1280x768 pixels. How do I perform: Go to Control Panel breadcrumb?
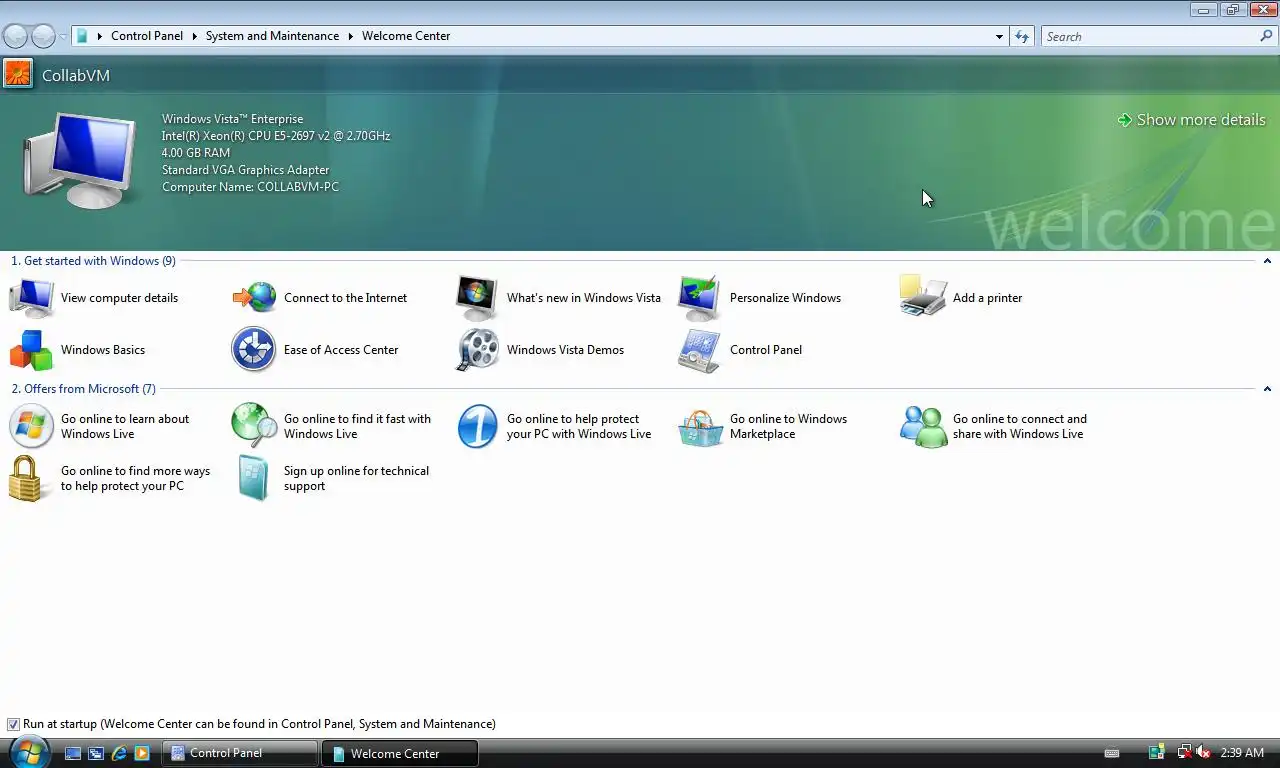(147, 36)
